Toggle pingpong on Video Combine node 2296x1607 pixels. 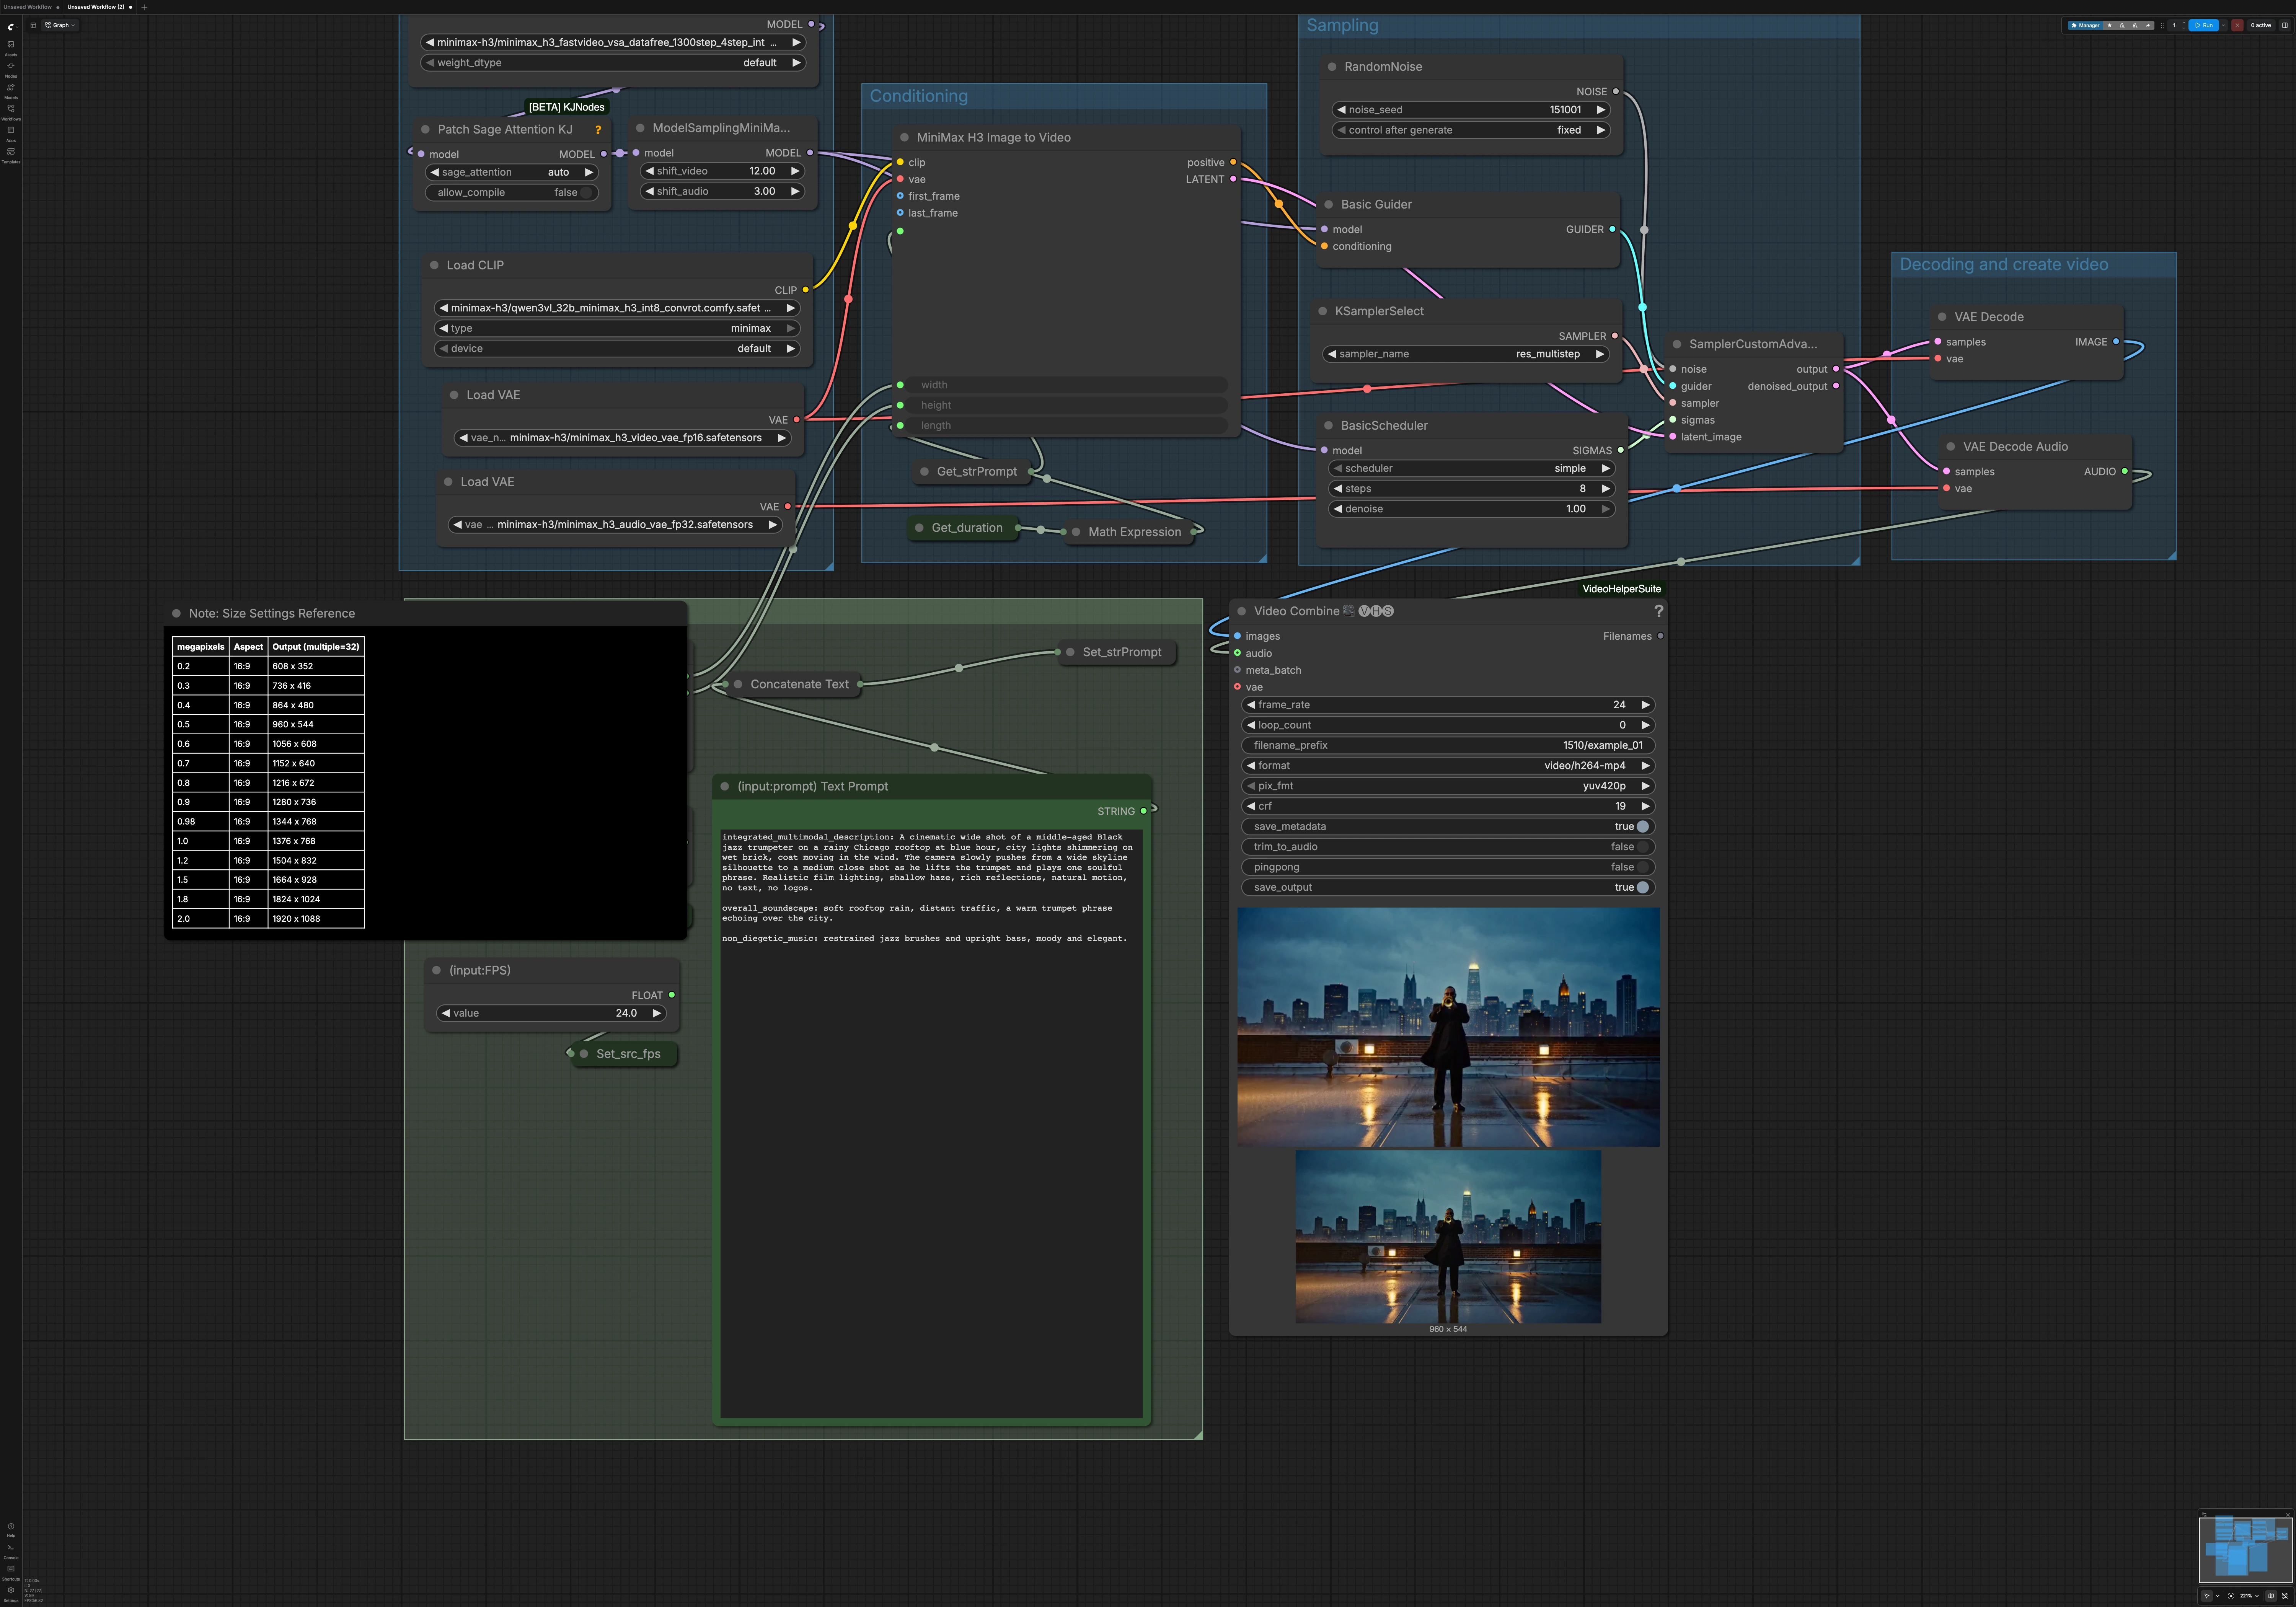1448,867
